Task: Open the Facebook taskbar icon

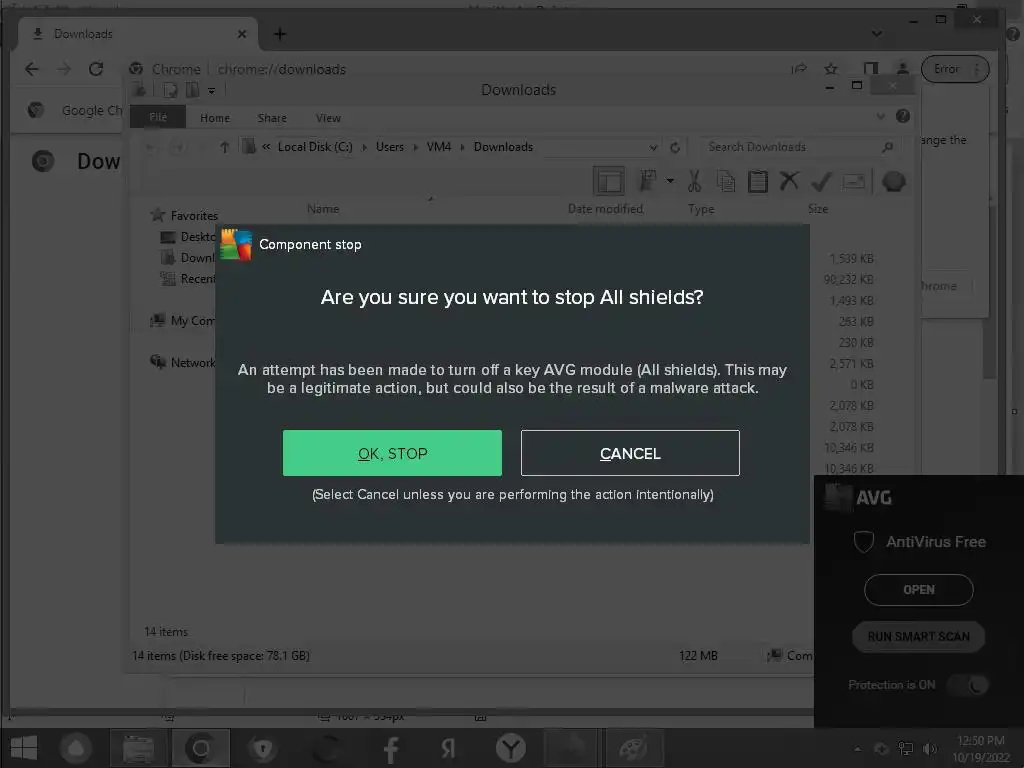Action: (391, 748)
